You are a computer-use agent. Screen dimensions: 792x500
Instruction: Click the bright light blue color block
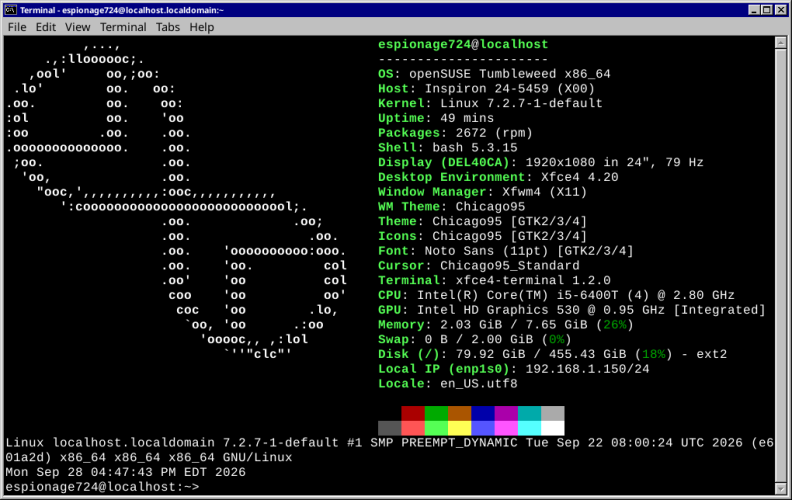(x=483, y=428)
